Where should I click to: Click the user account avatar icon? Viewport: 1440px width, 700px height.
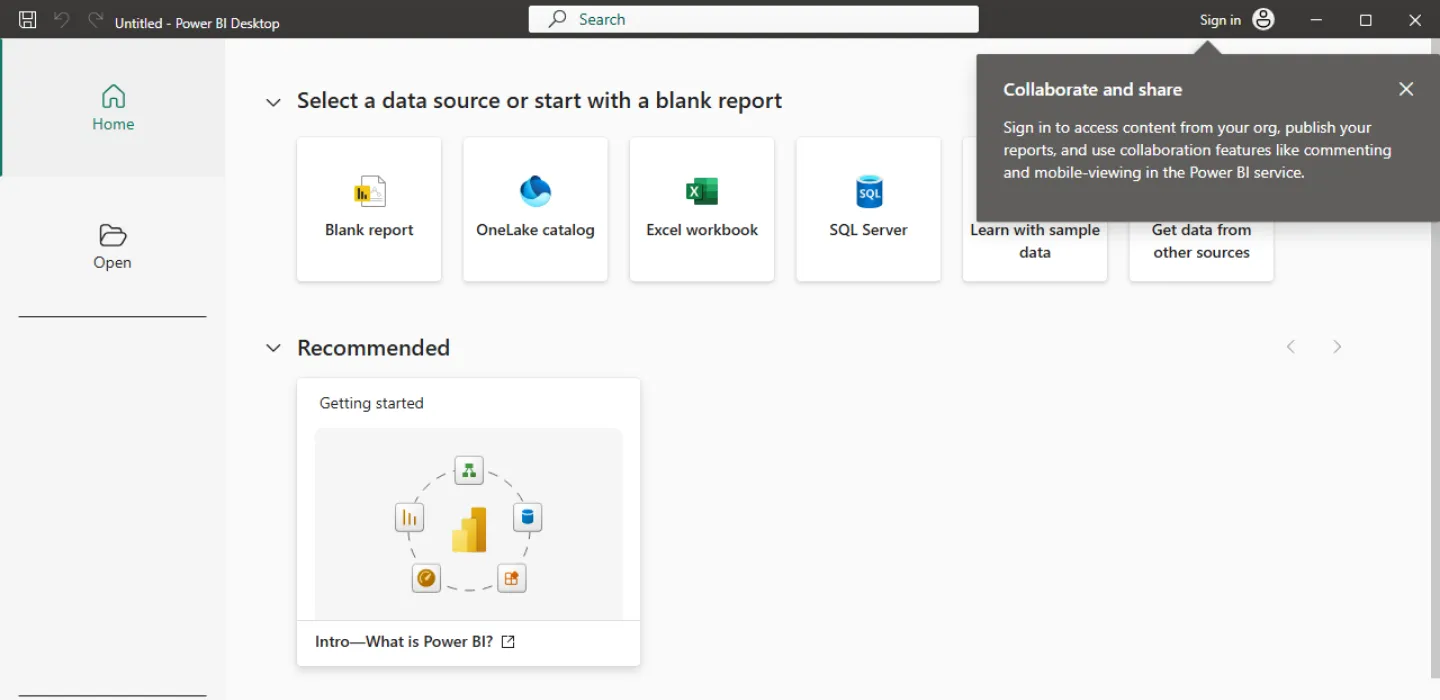tap(1264, 20)
